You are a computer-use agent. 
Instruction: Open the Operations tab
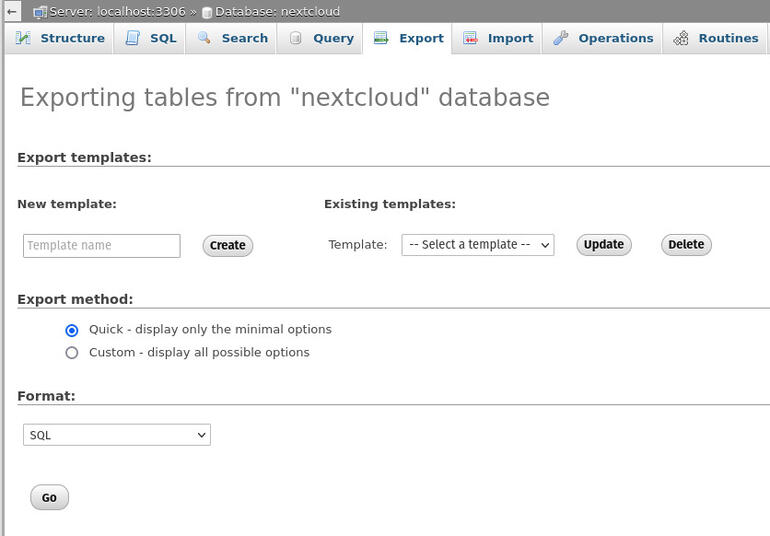[x=603, y=38]
